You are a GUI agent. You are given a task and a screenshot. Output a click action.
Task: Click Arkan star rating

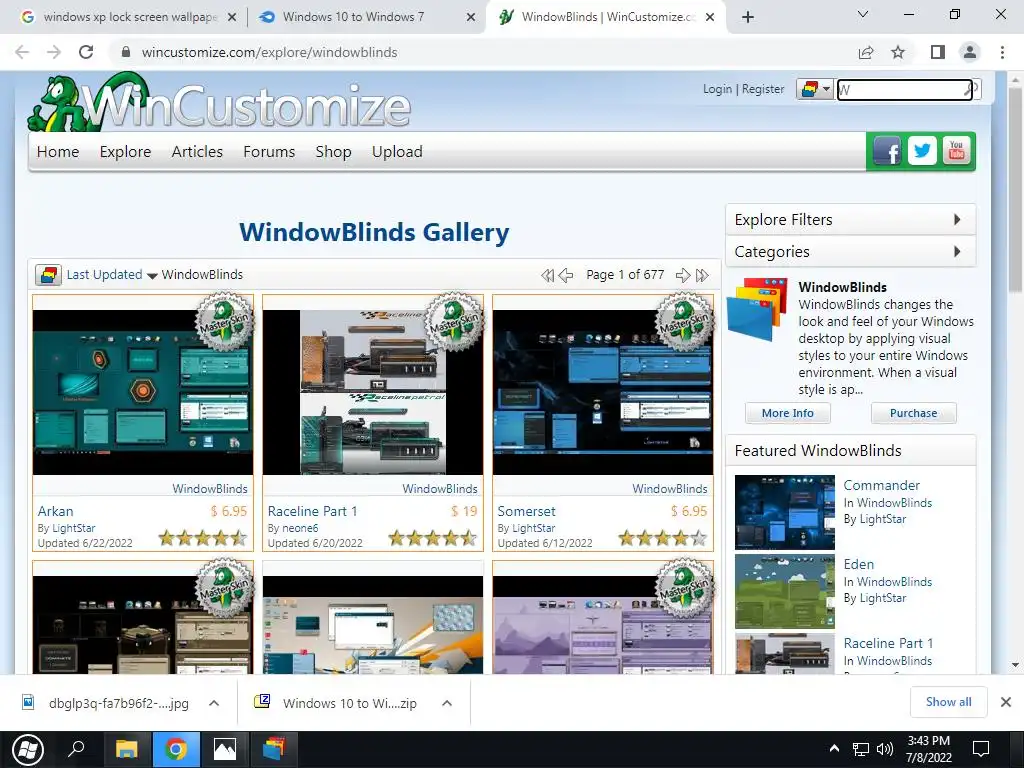[203, 538]
